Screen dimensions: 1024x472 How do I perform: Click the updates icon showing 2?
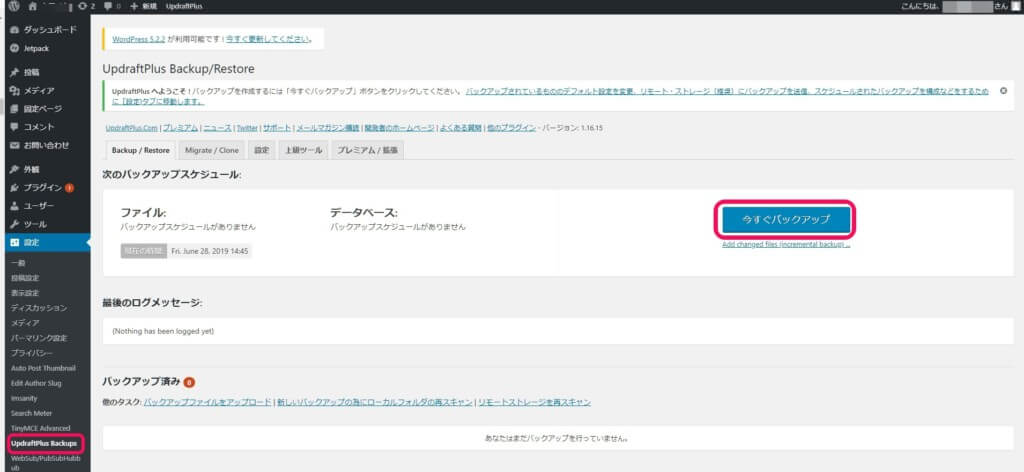point(87,6)
